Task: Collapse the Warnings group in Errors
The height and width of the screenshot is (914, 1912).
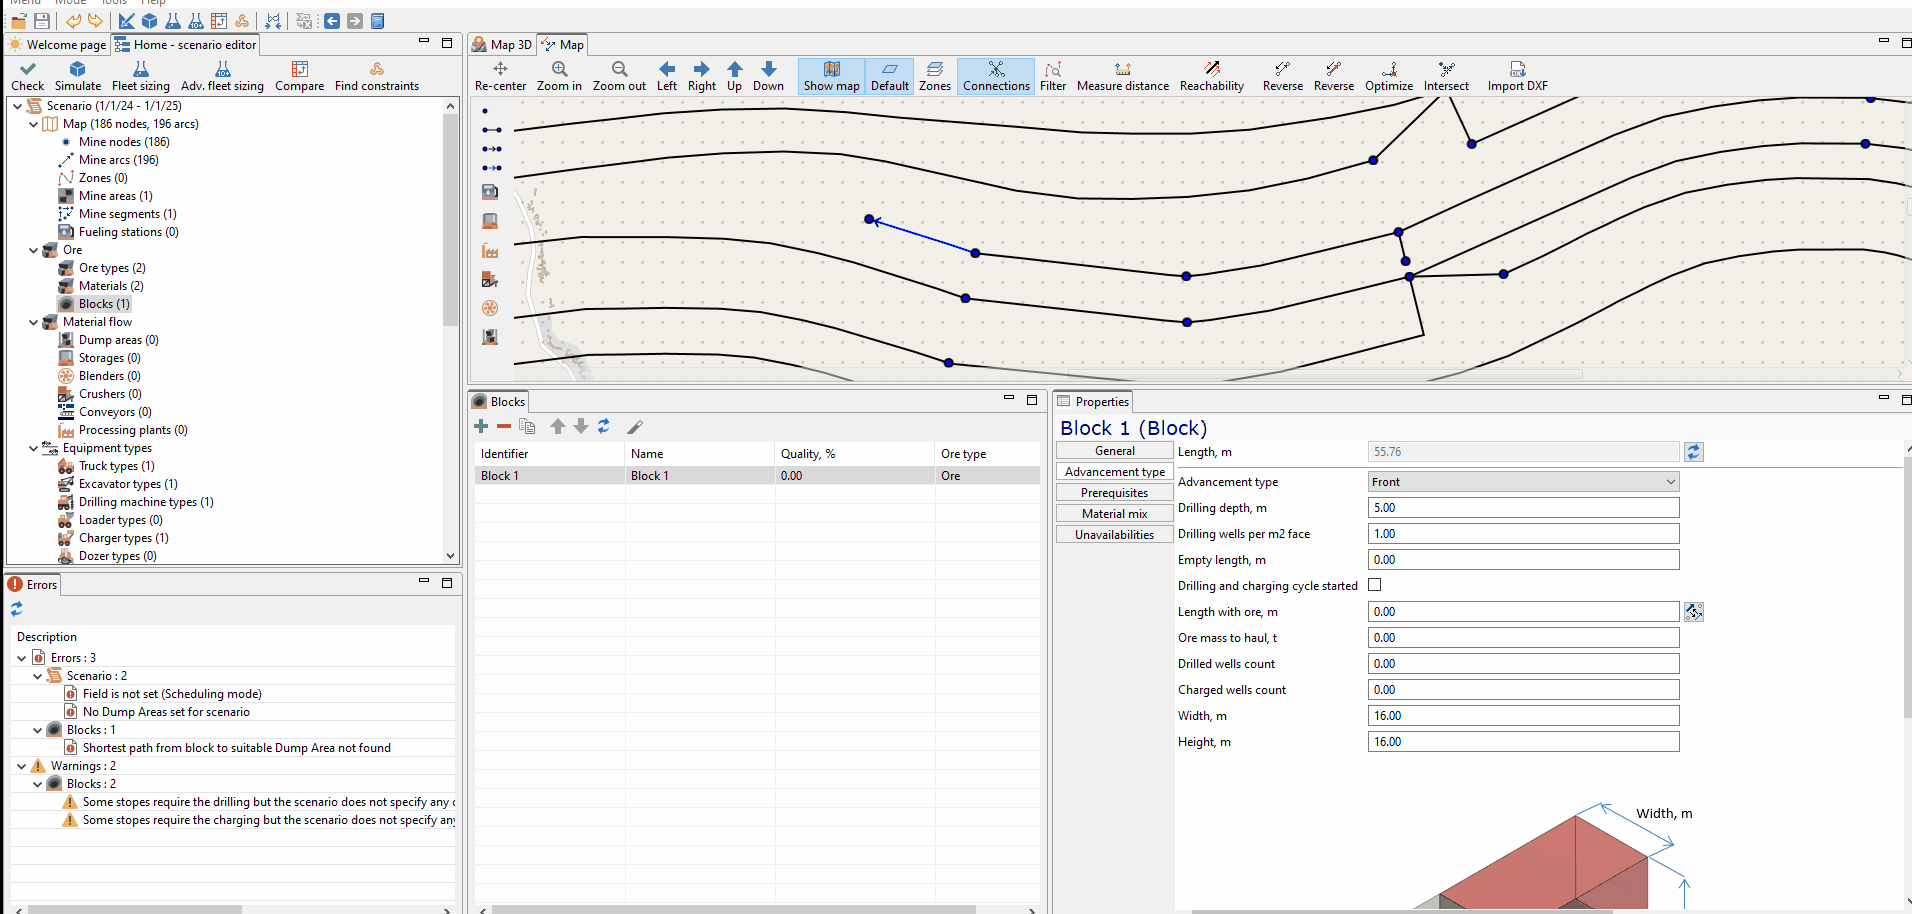Action: coord(22,766)
